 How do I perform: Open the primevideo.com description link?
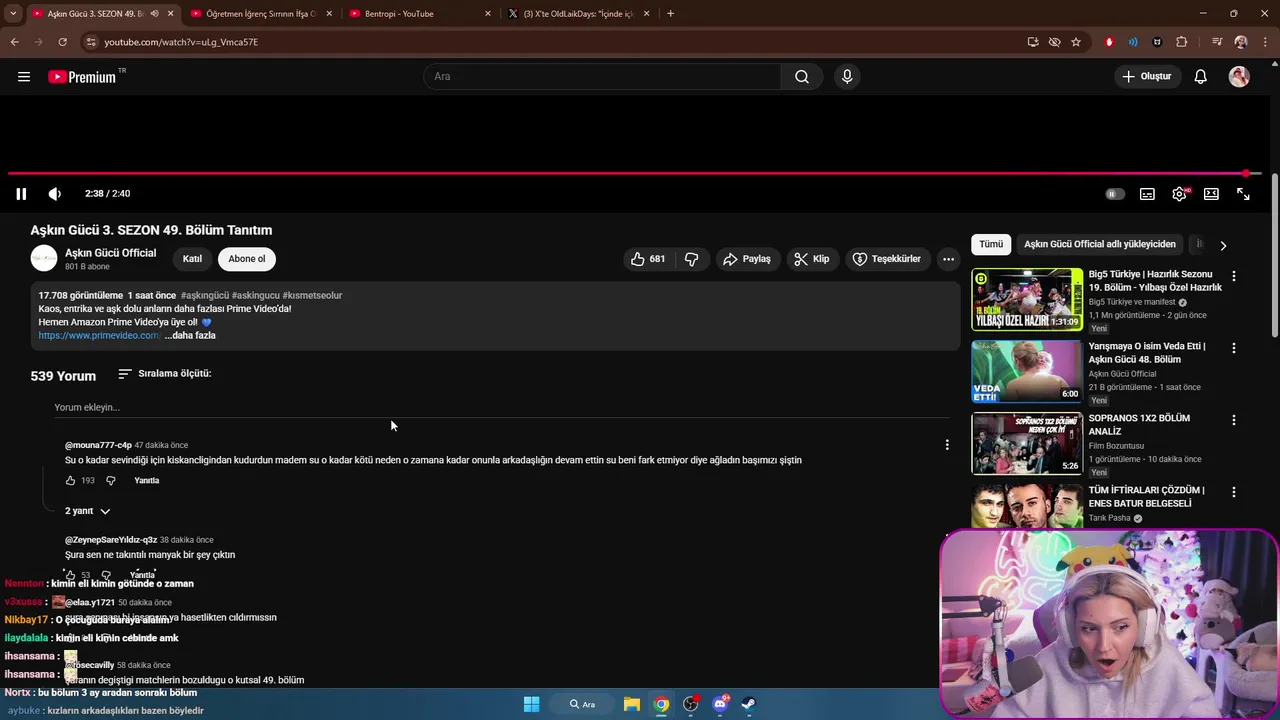coord(99,336)
